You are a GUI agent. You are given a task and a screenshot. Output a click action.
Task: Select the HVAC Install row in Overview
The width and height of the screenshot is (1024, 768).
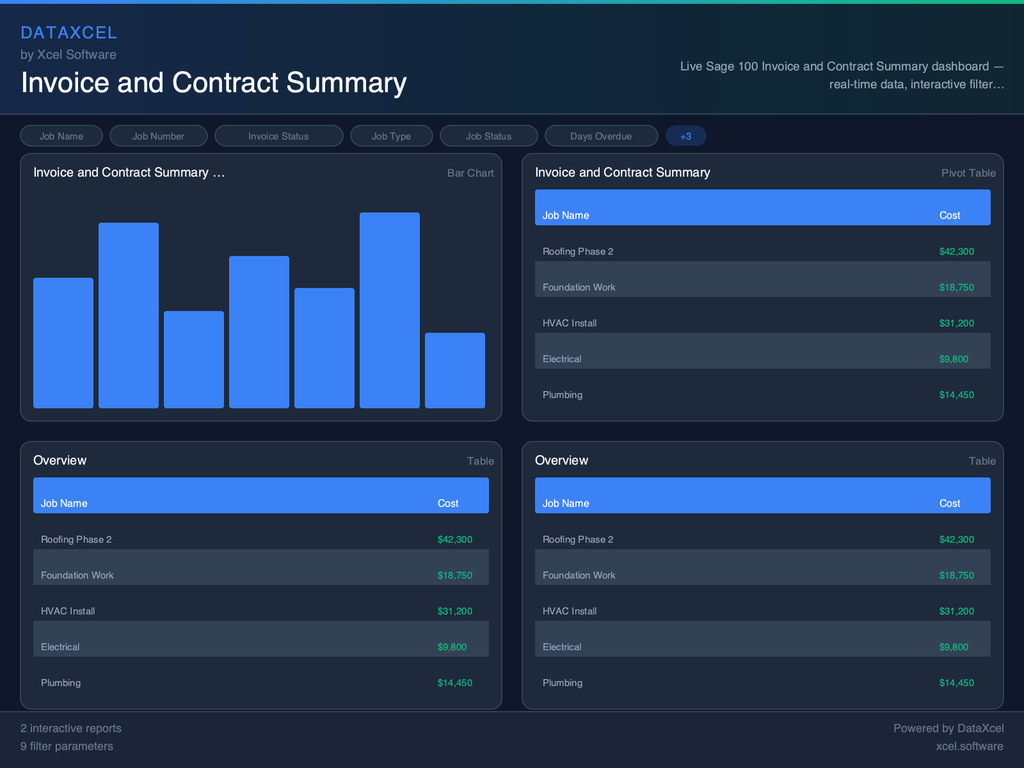point(260,611)
